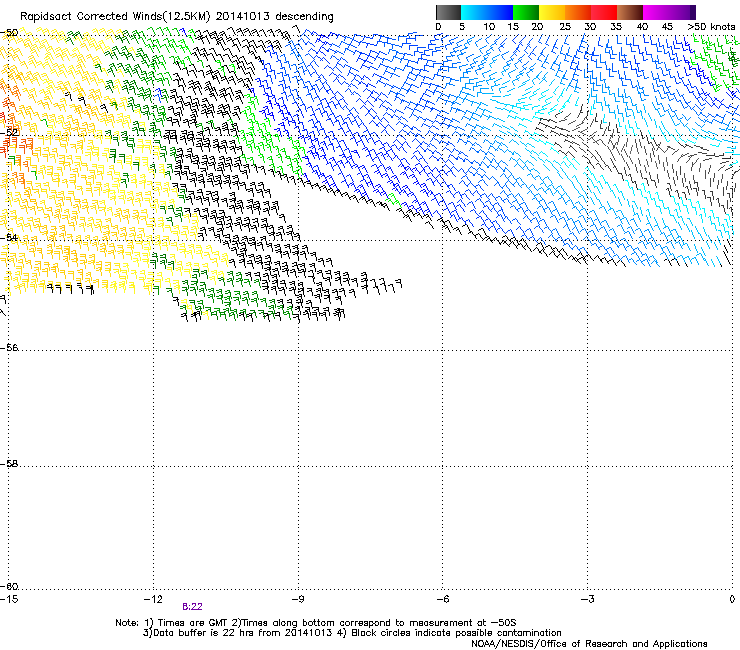Click the yellow 20-25 knots legend swatch
Screen dimensions: 740x650
[x=552, y=12]
